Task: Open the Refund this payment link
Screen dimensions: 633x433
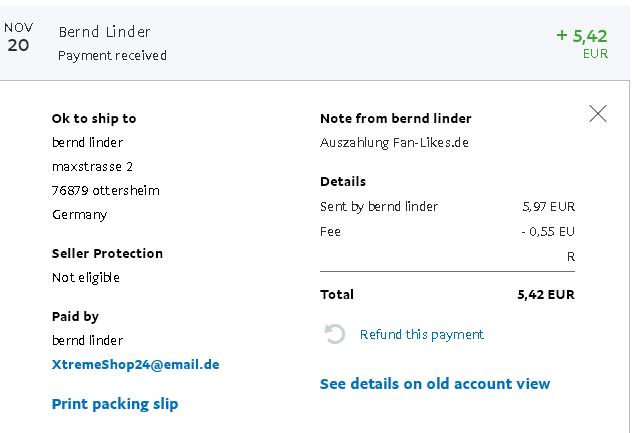Action: tap(421, 334)
